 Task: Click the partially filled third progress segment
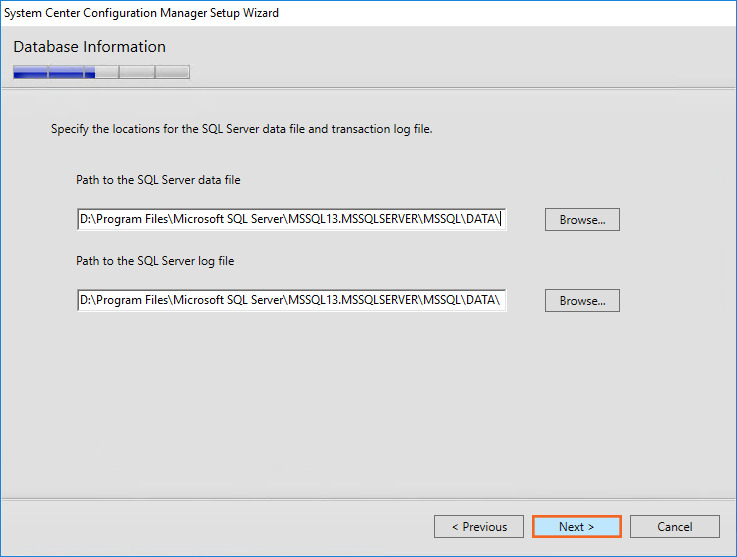coord(101,72)
